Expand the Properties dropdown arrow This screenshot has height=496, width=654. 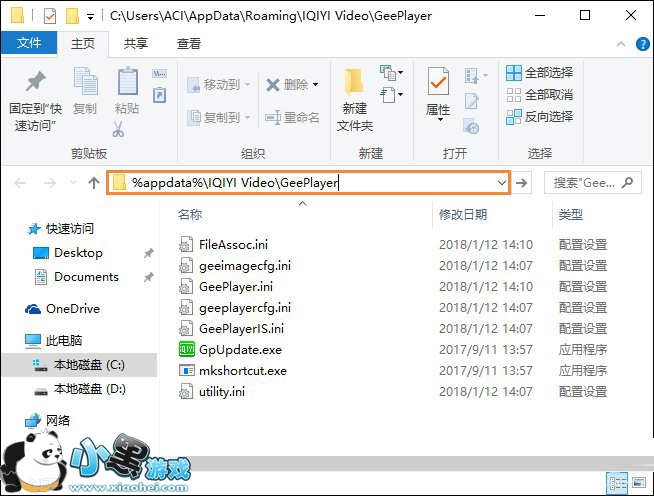[440, 120]
